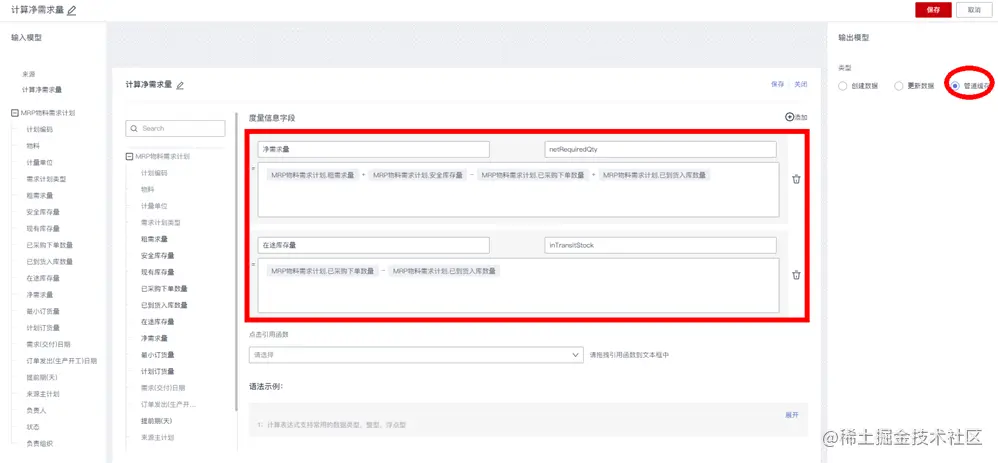The image size is (998, 463).
Task: Select 计划订货量 in the dialog field tree
Action: tap(157, 371)
